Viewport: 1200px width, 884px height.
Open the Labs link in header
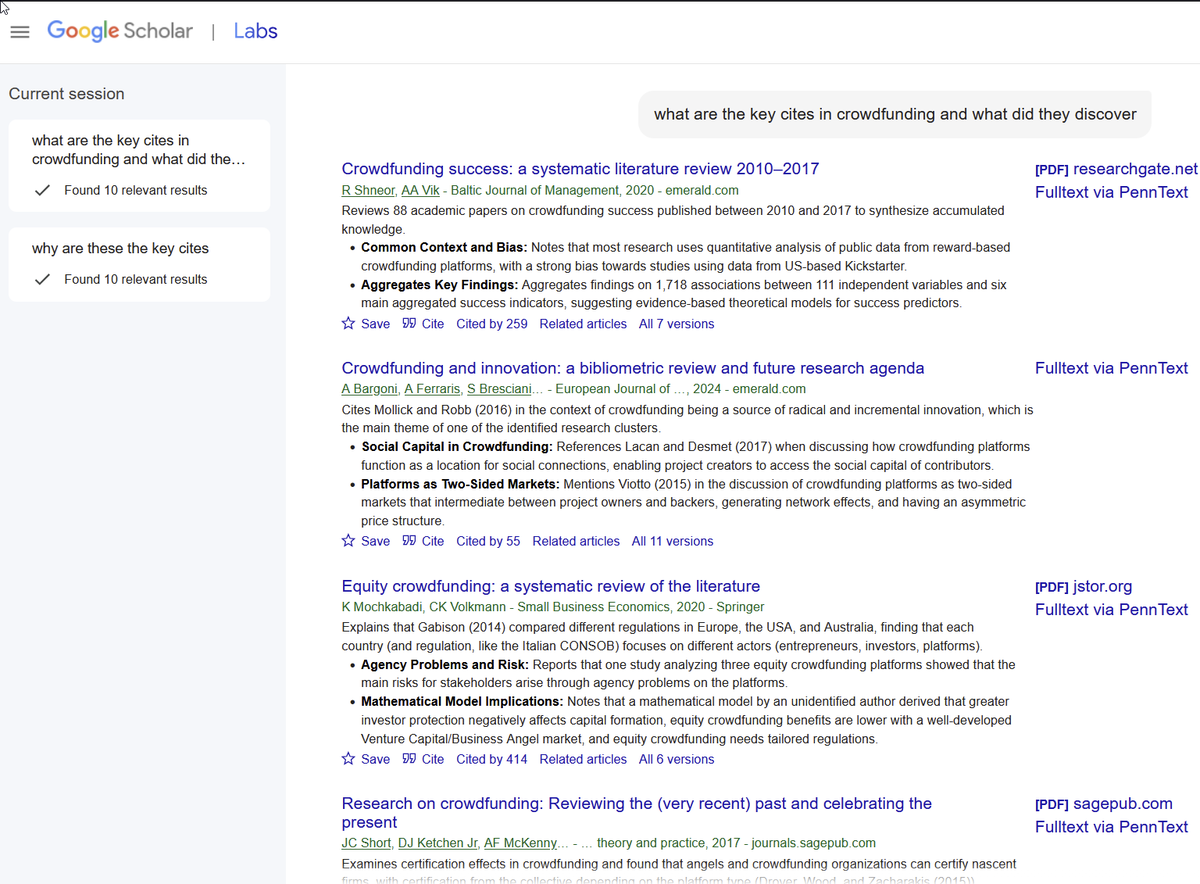[x=255, y=31]
